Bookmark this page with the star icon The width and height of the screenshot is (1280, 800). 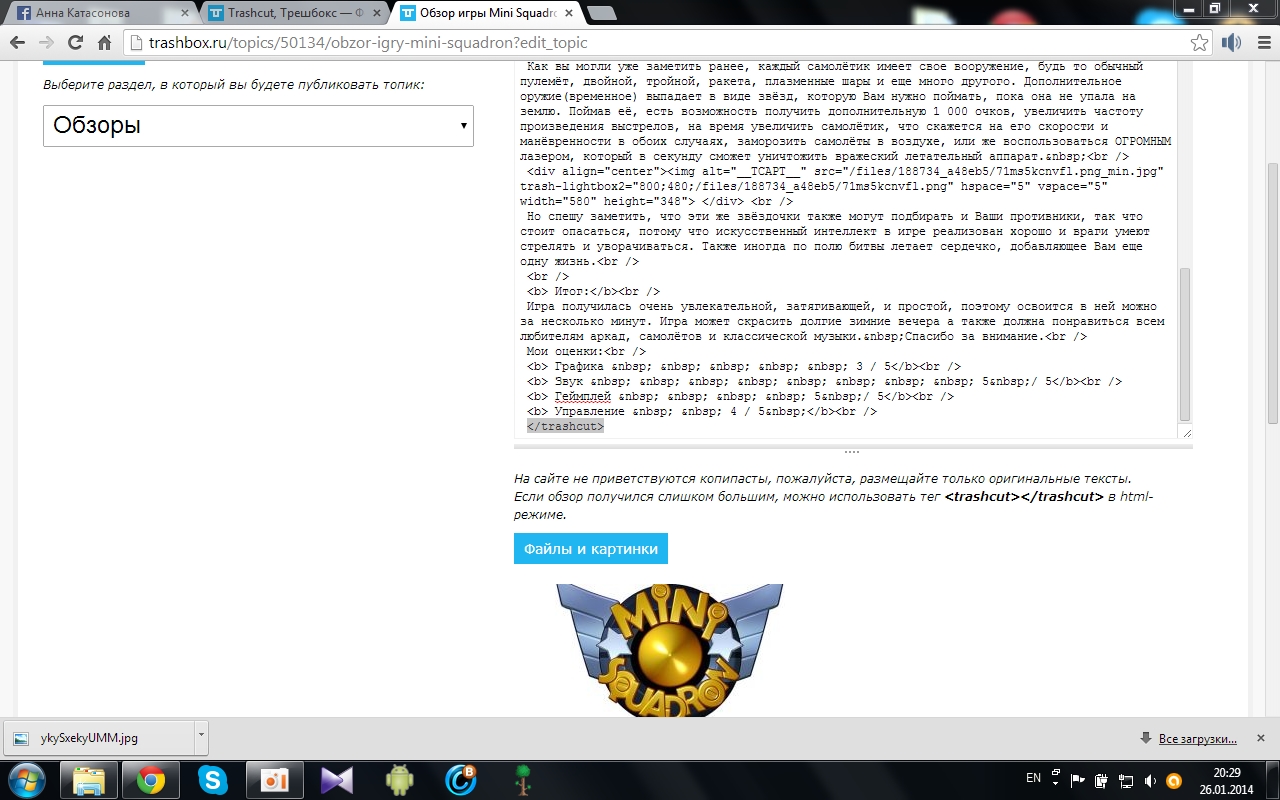pyautogui.click(x=1199, y=43)
